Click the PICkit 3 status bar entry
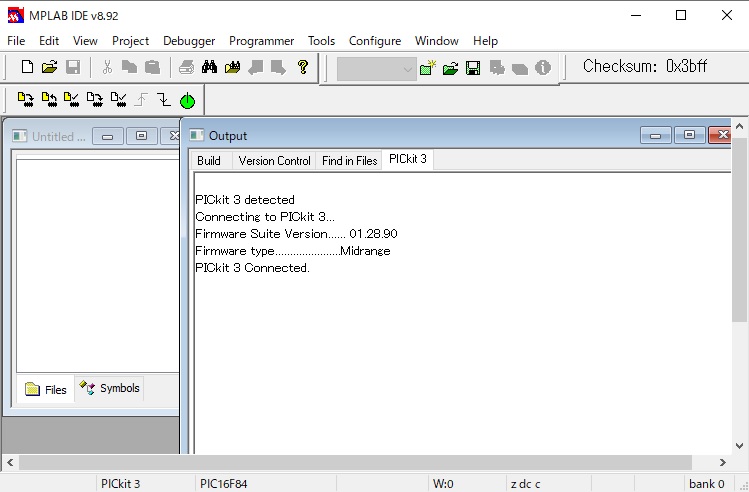This screenshot has height=492, width=749. click(121, 484)
